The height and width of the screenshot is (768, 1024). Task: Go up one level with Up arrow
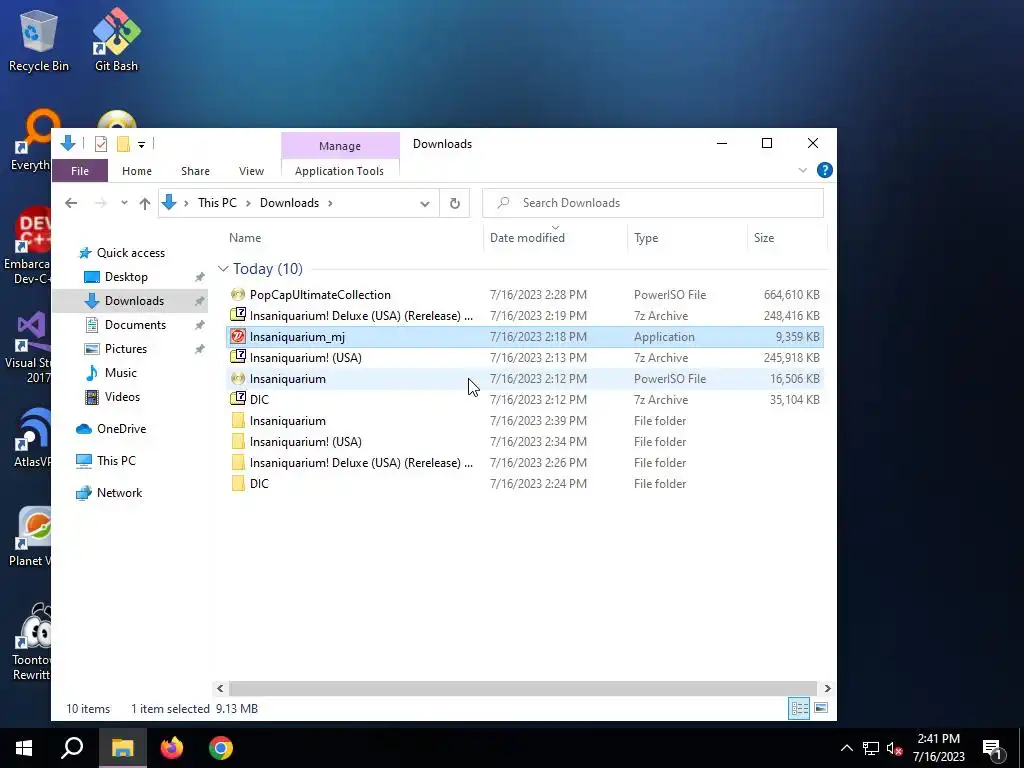(145, 203)
